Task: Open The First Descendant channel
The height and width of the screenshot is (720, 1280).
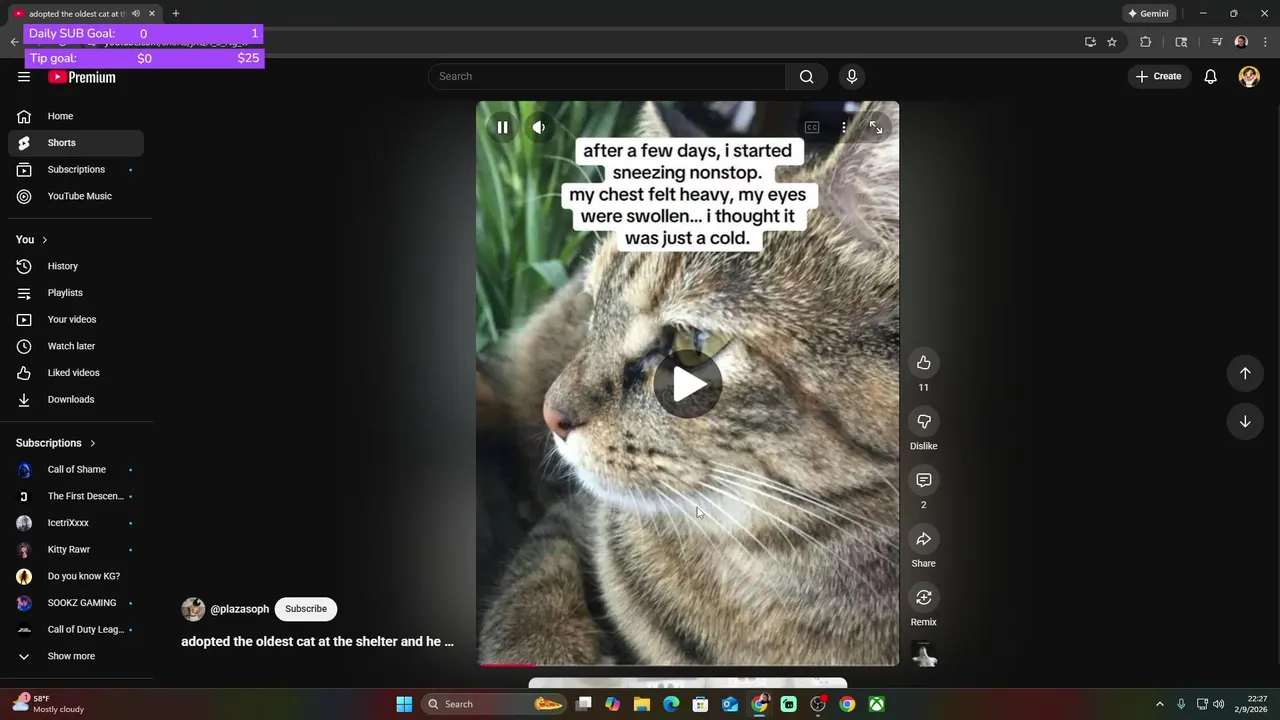Action: 76,496
